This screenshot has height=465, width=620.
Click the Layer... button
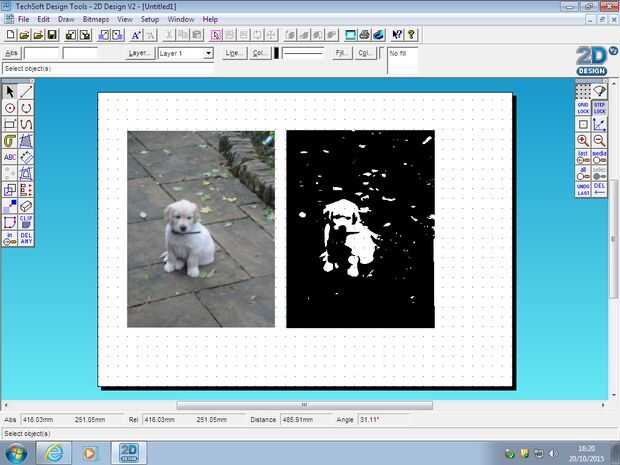click(x=140, y=53)
